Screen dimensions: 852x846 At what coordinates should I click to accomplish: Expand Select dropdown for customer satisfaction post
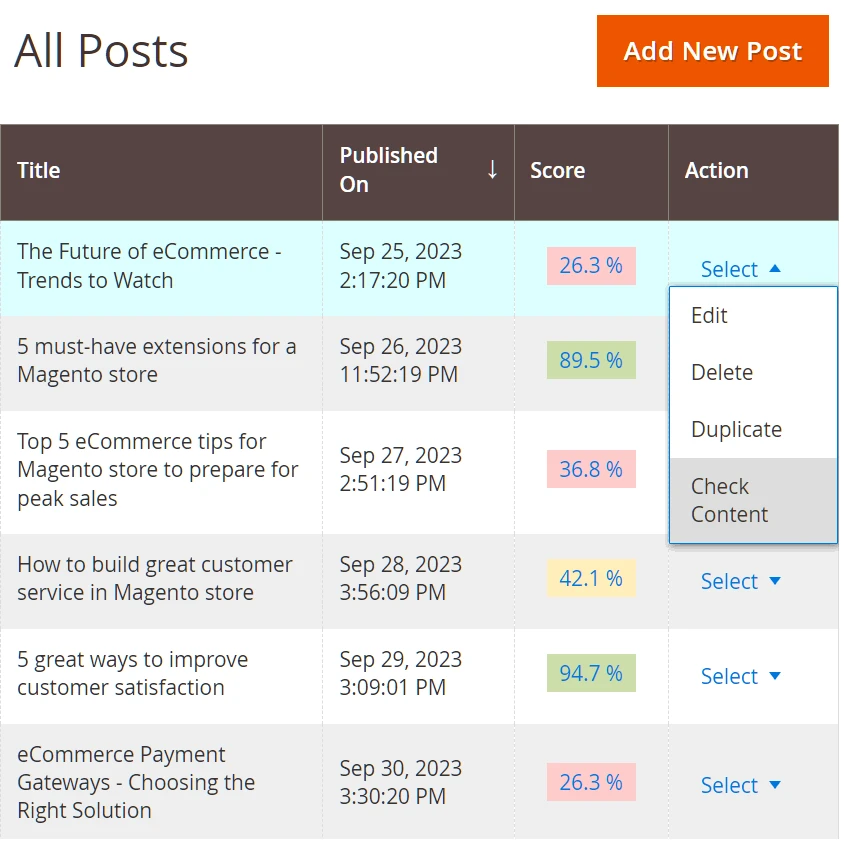[x=740, y=676]
